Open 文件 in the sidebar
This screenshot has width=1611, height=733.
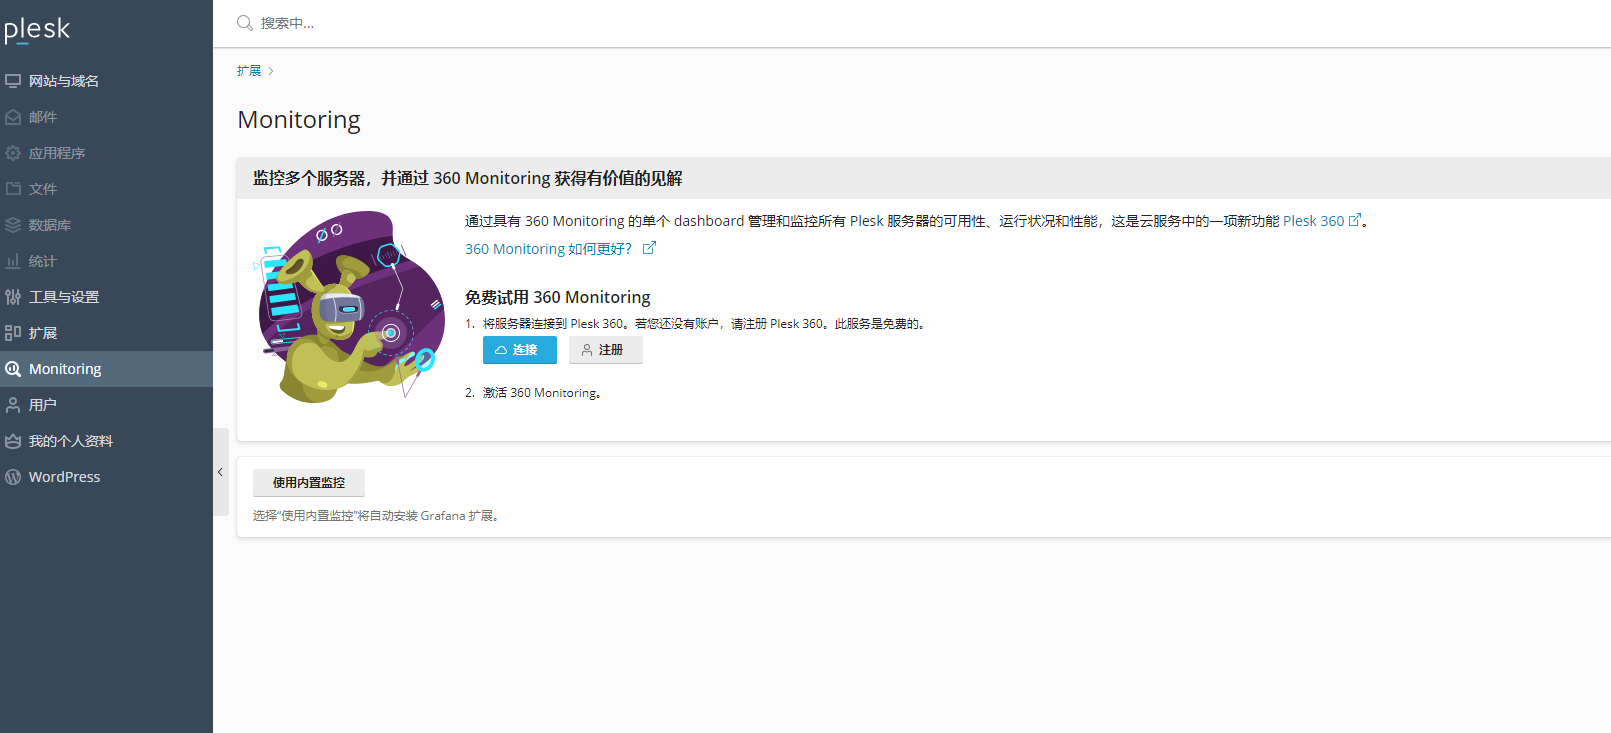click(x=106, y=189)
